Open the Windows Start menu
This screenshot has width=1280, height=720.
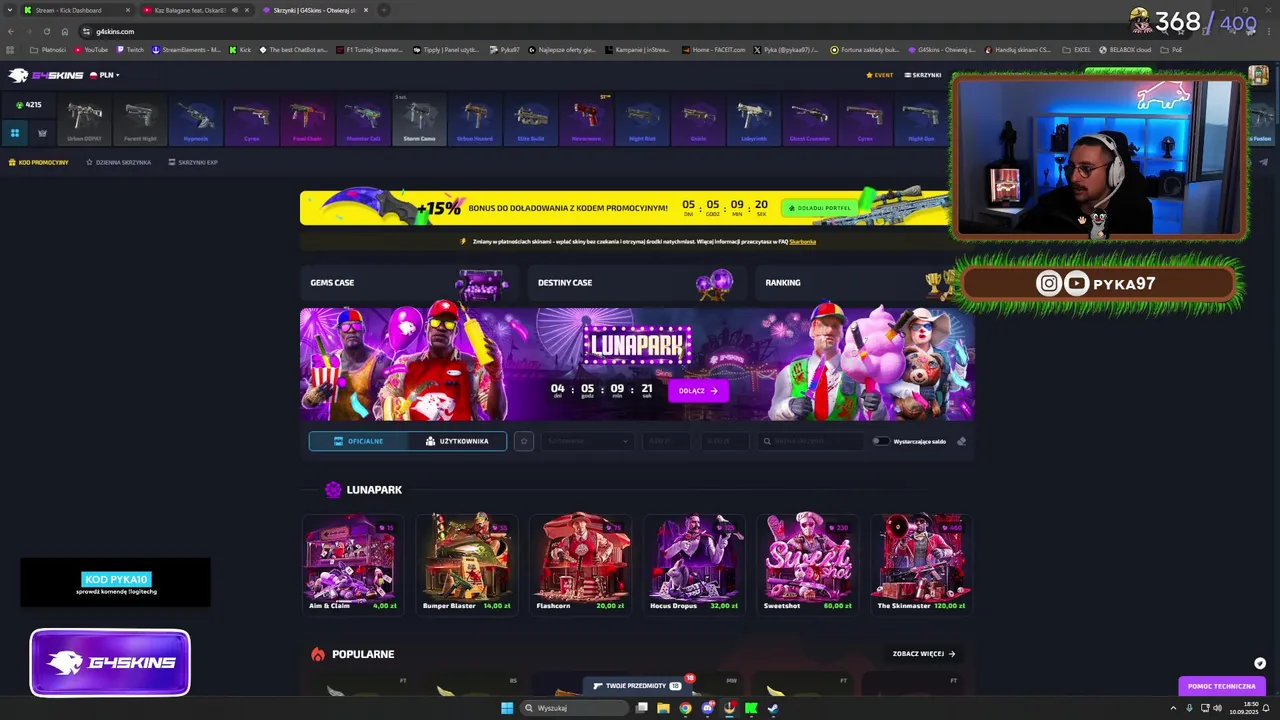click(507, 708)
